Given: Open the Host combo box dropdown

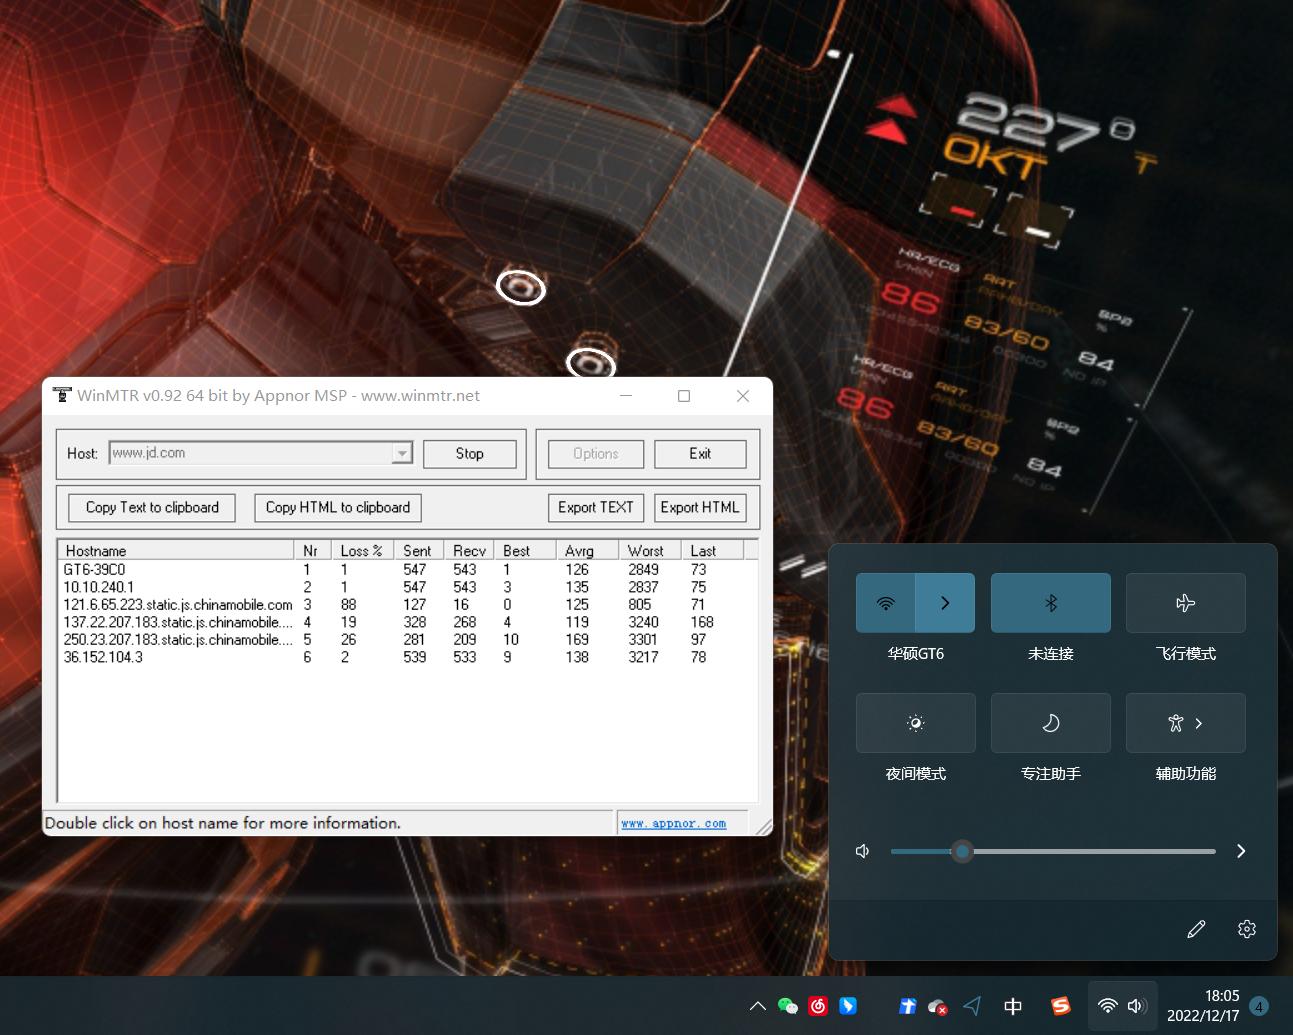Looking at the screenshot, I should 402,454.
